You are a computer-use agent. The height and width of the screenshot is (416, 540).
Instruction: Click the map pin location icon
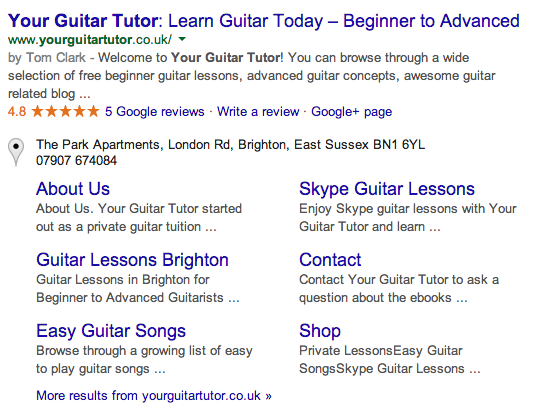pyautogui.click(x=16, y=152)
